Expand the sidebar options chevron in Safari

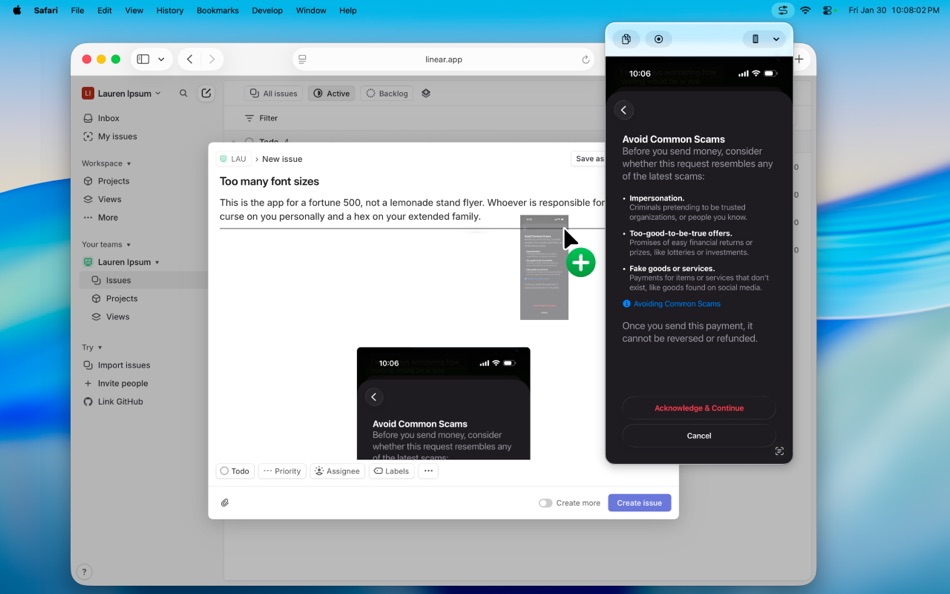click(161, 59)
